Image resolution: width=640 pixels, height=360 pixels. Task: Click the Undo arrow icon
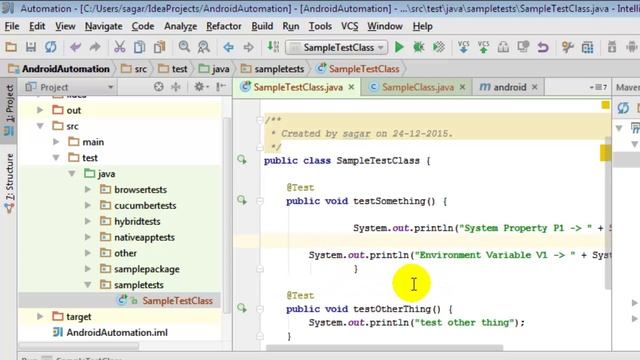point(76,47)
